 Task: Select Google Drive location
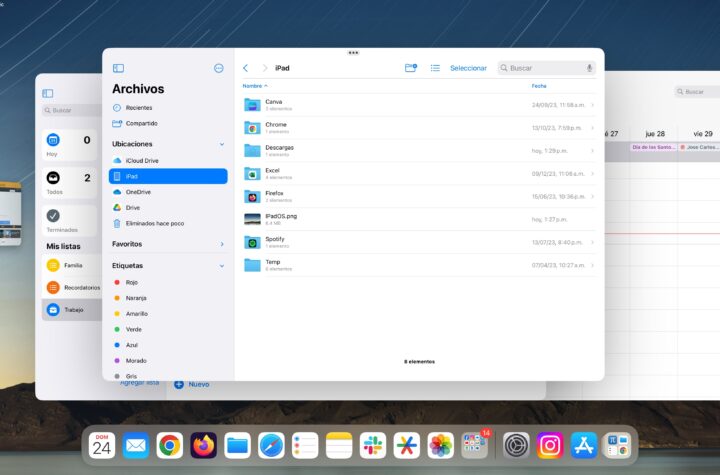coord(168,208)
